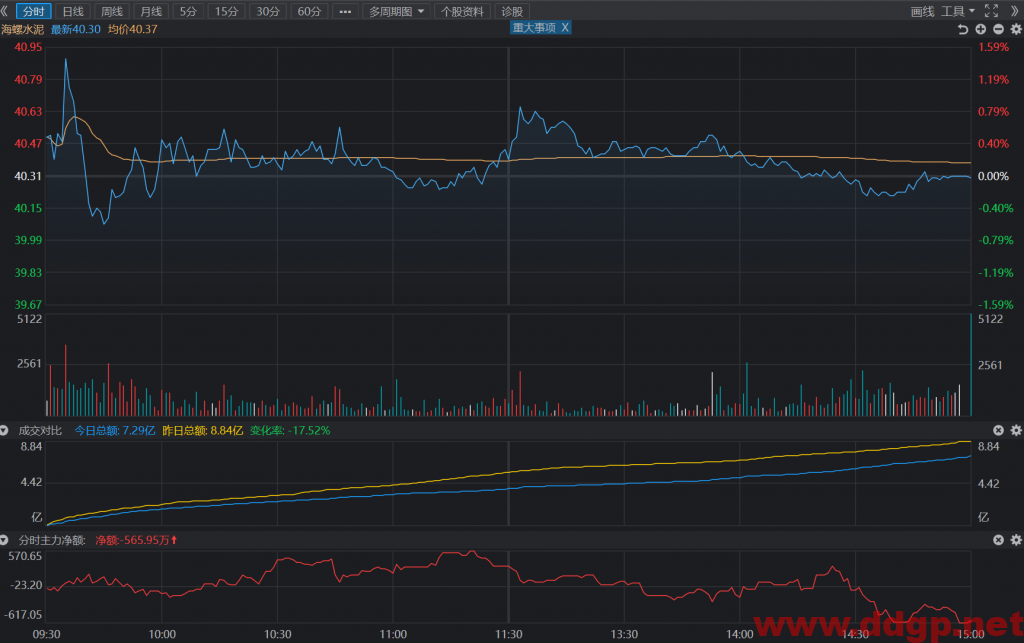Open settings gear of 成交对比 panel
The width and height of the screenshot is (1024, 643).
click(x=1016, y=430)
